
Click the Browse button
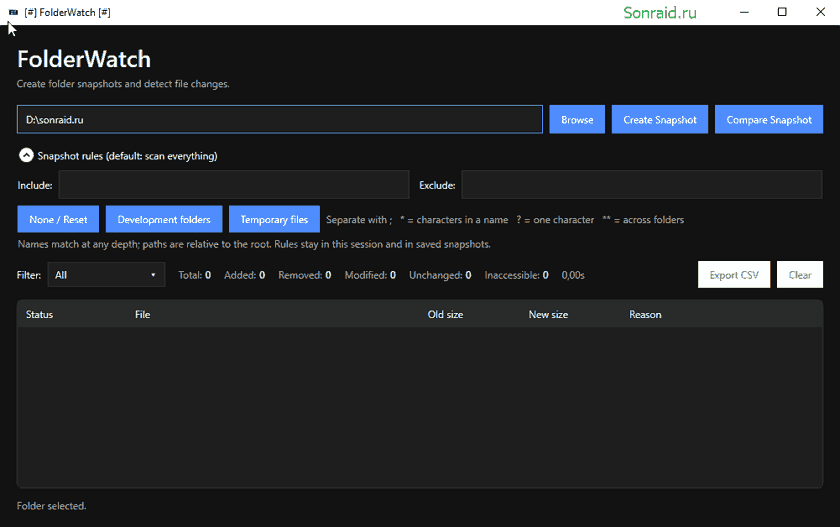[x=577, y=119]
